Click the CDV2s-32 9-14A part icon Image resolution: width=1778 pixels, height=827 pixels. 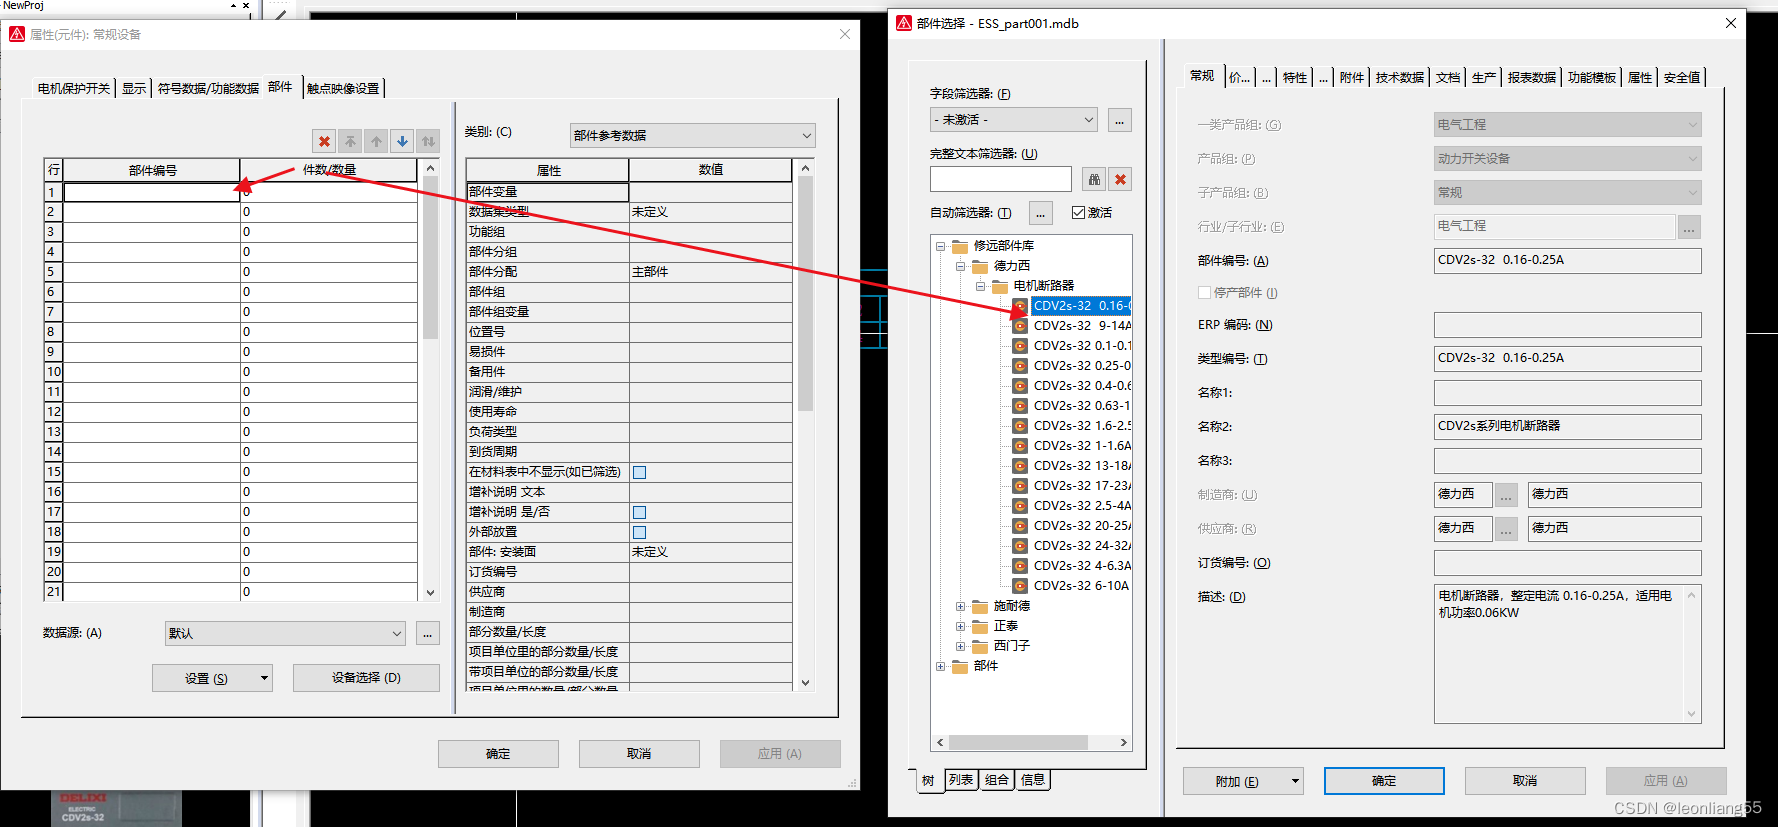tap(1020, 326)
